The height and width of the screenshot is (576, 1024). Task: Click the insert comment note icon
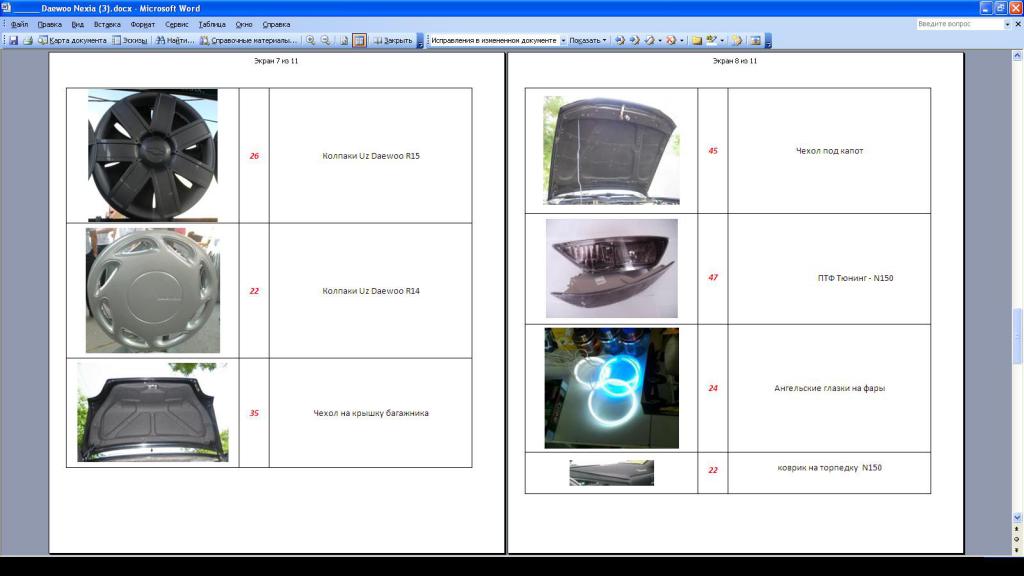696,41
